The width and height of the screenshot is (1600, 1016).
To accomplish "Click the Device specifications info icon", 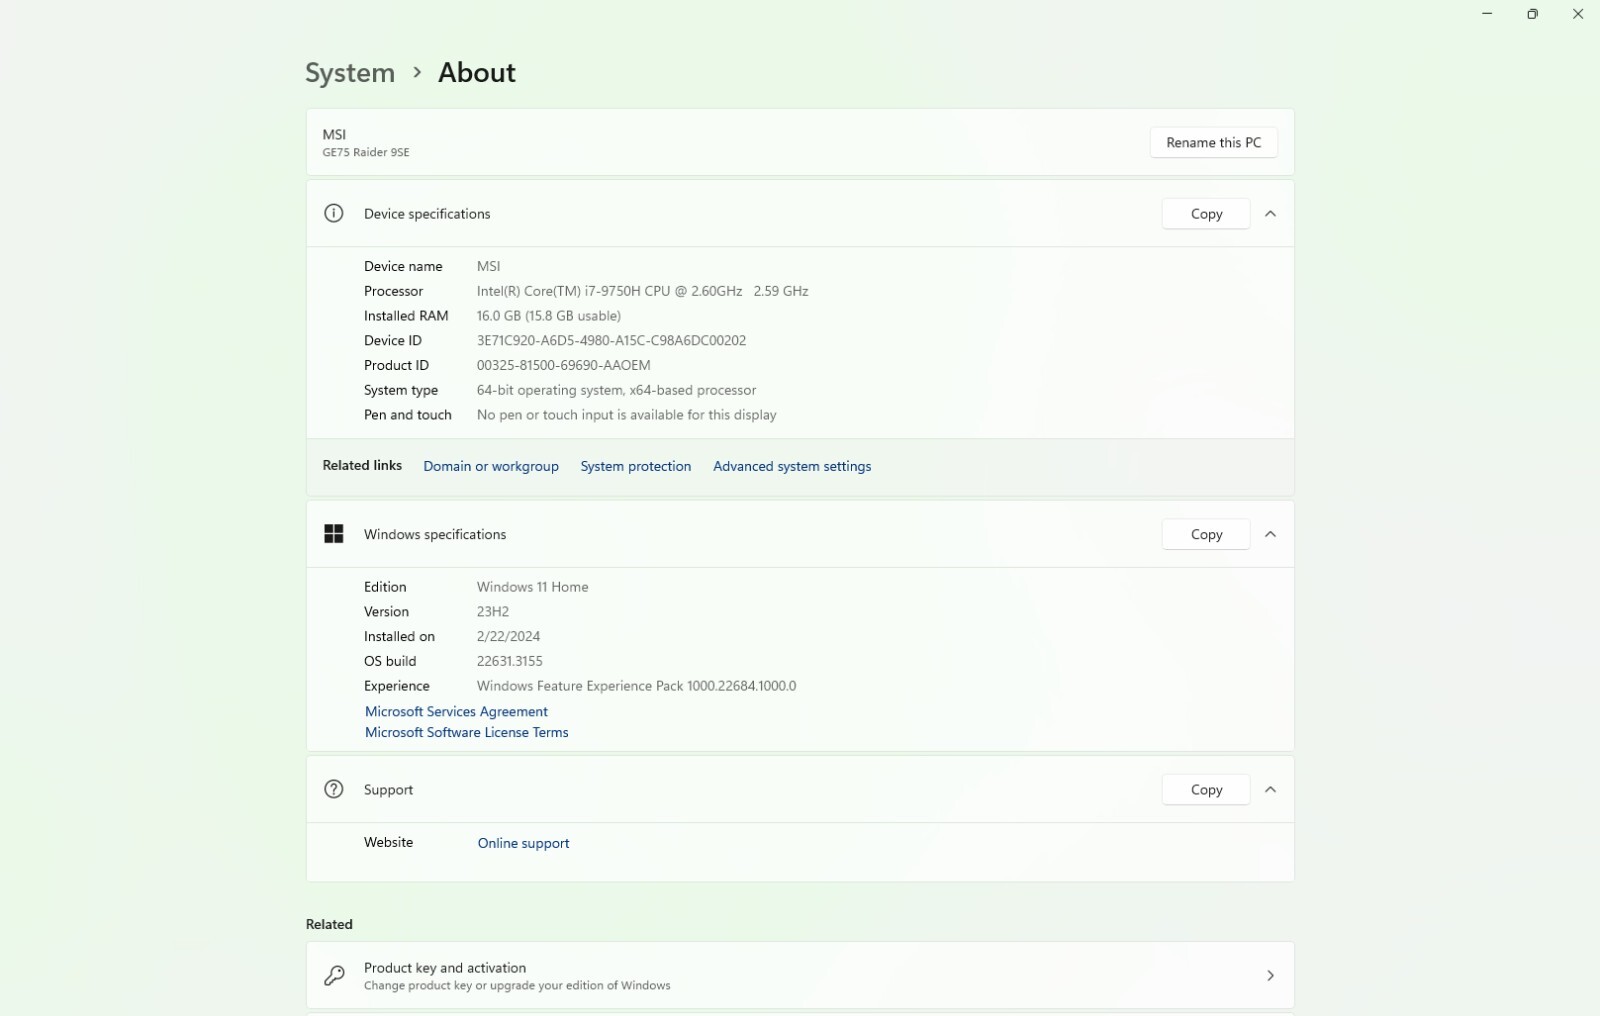I will point(334,213).
